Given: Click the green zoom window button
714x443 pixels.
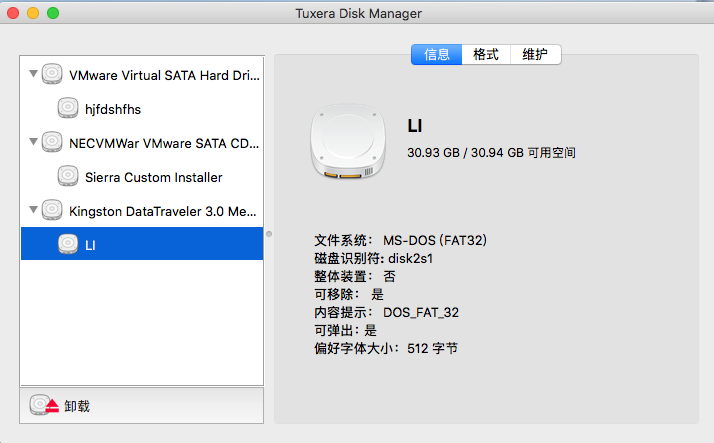Looking at the screenshot, I should pos(53,13).
